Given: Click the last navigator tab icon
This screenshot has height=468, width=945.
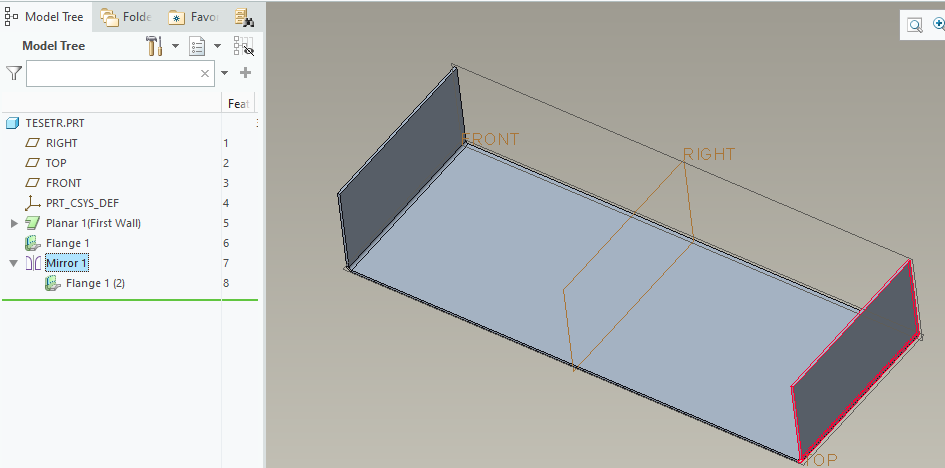Looking at the screenshot, I should 244,17.
